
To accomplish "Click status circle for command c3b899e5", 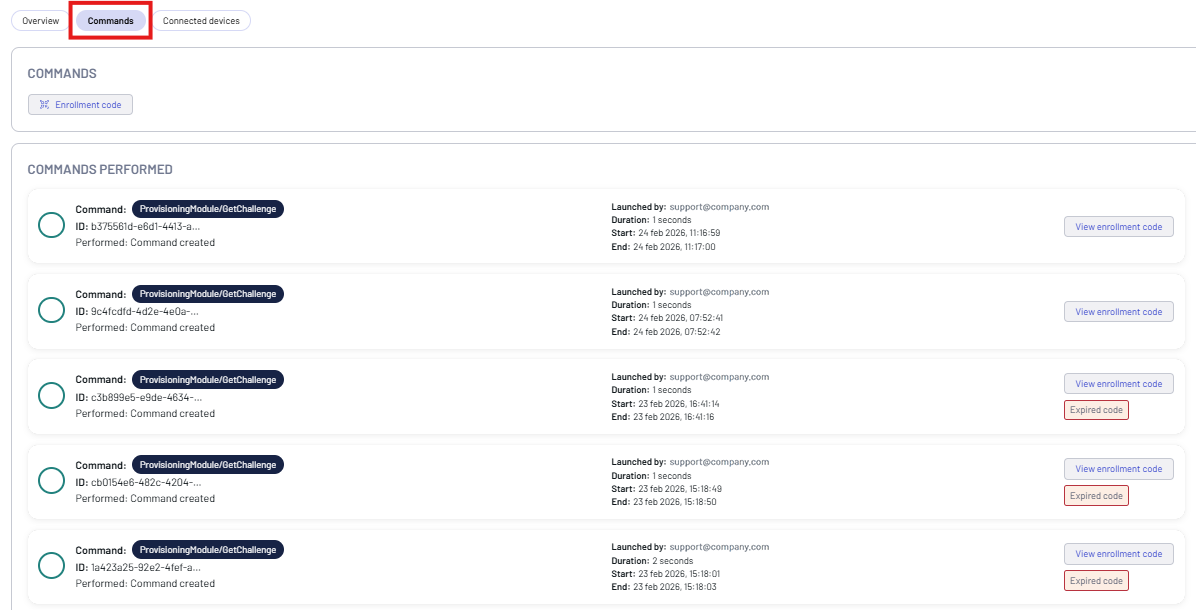I will coord(51,396).
